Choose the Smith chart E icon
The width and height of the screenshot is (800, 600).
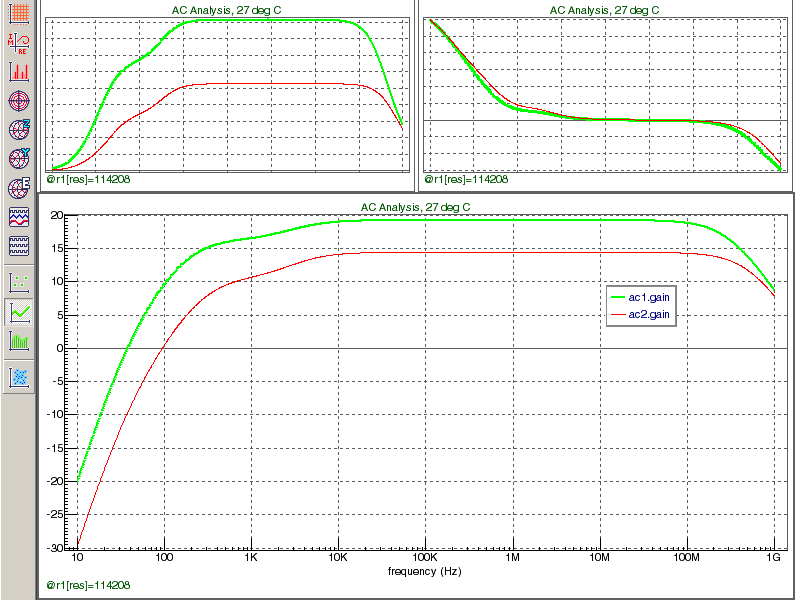coord(19,188)
